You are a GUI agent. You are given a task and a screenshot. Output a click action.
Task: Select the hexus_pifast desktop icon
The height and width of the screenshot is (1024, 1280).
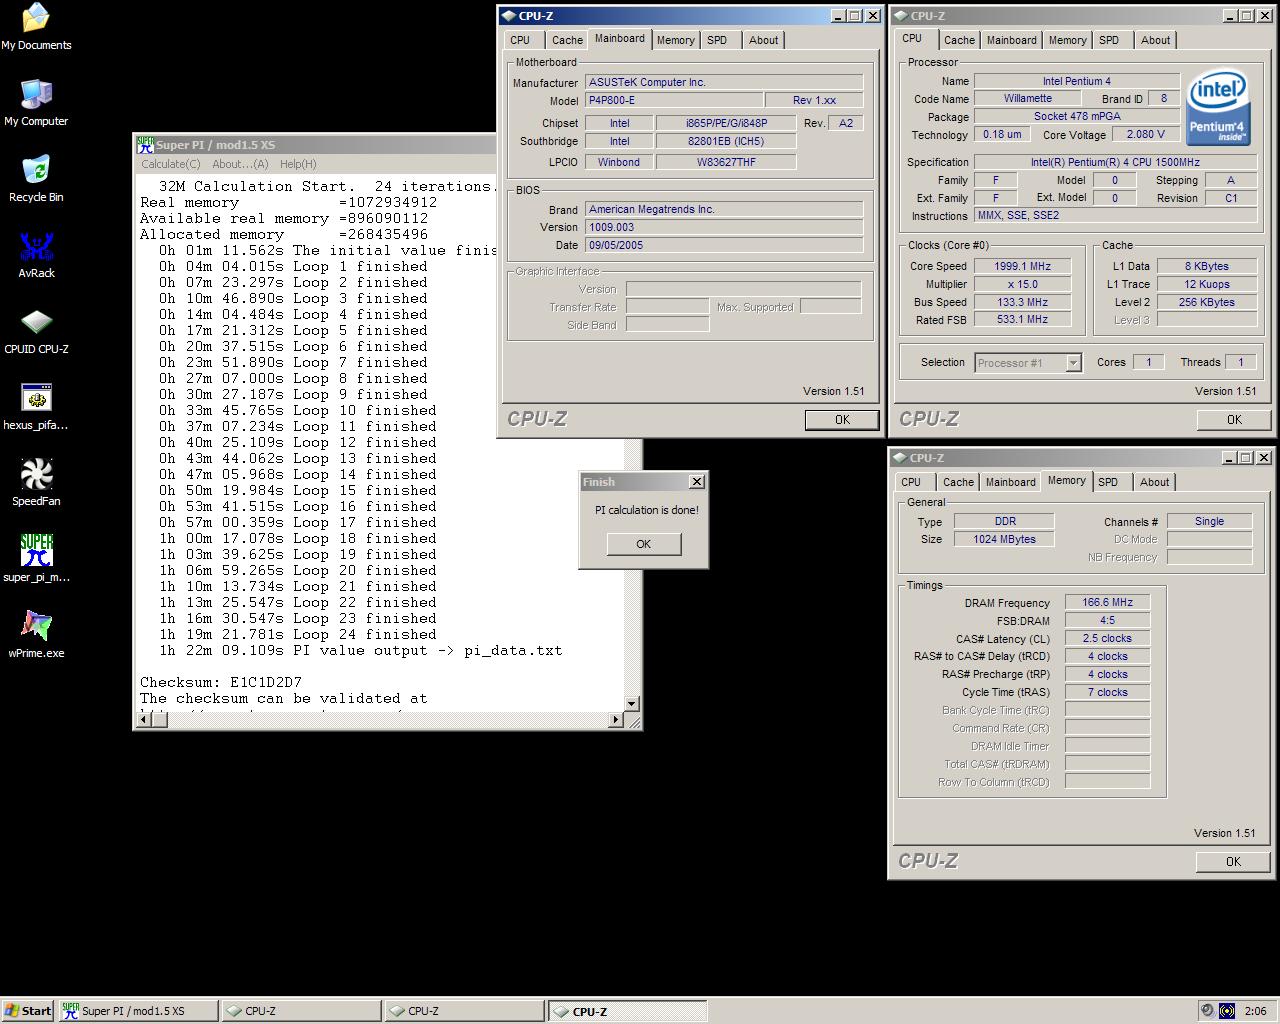click(36, 406)
